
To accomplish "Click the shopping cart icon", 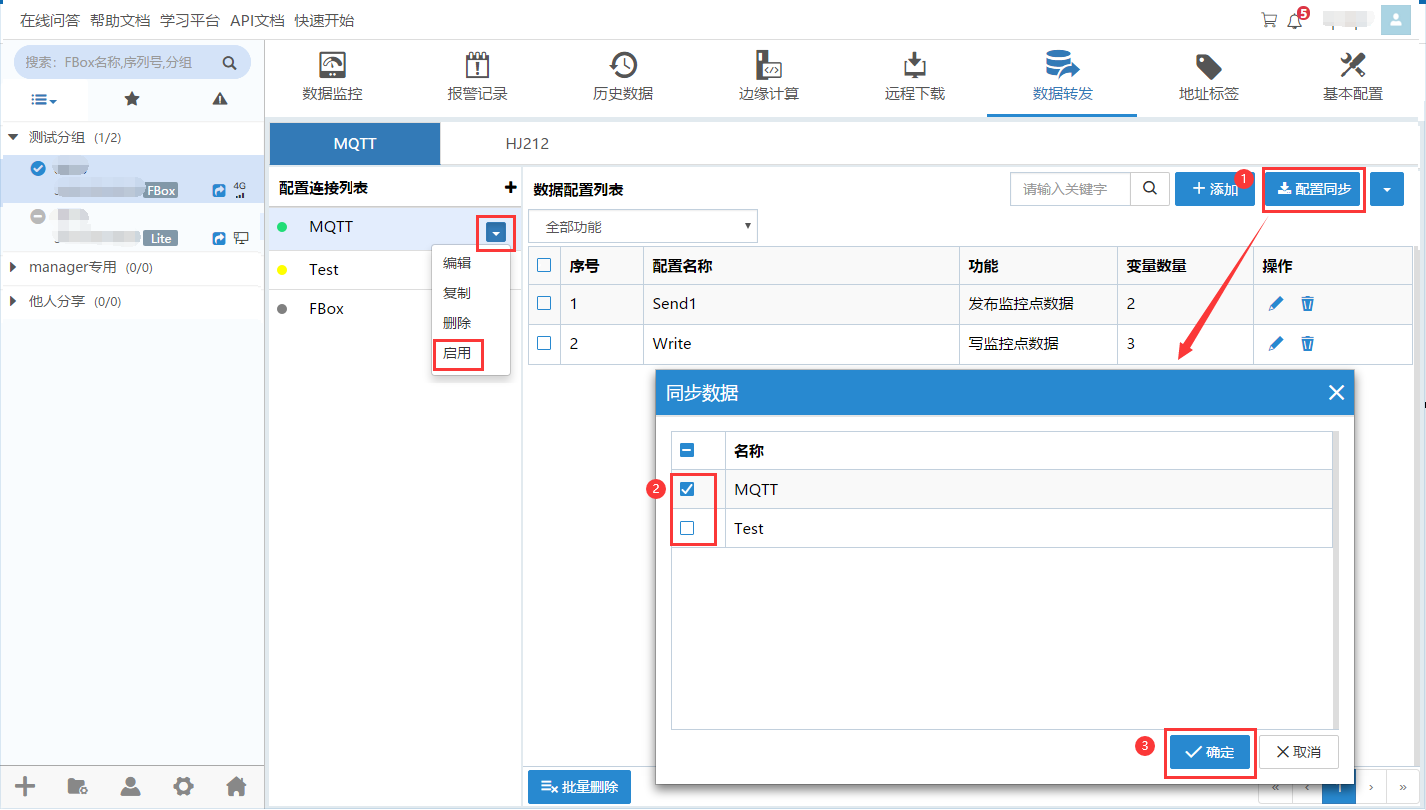I will click(x=1269, y=20).
